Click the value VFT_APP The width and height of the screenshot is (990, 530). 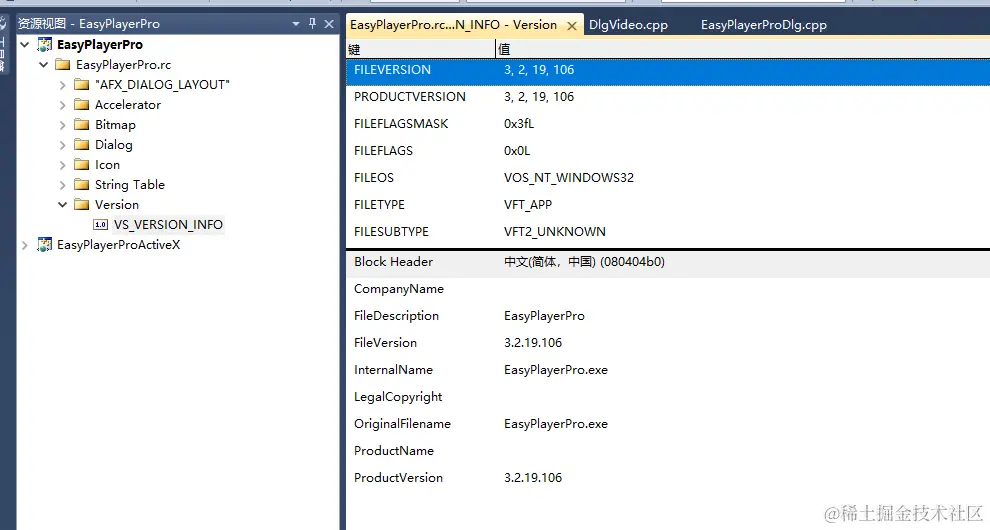coord(528,205)
